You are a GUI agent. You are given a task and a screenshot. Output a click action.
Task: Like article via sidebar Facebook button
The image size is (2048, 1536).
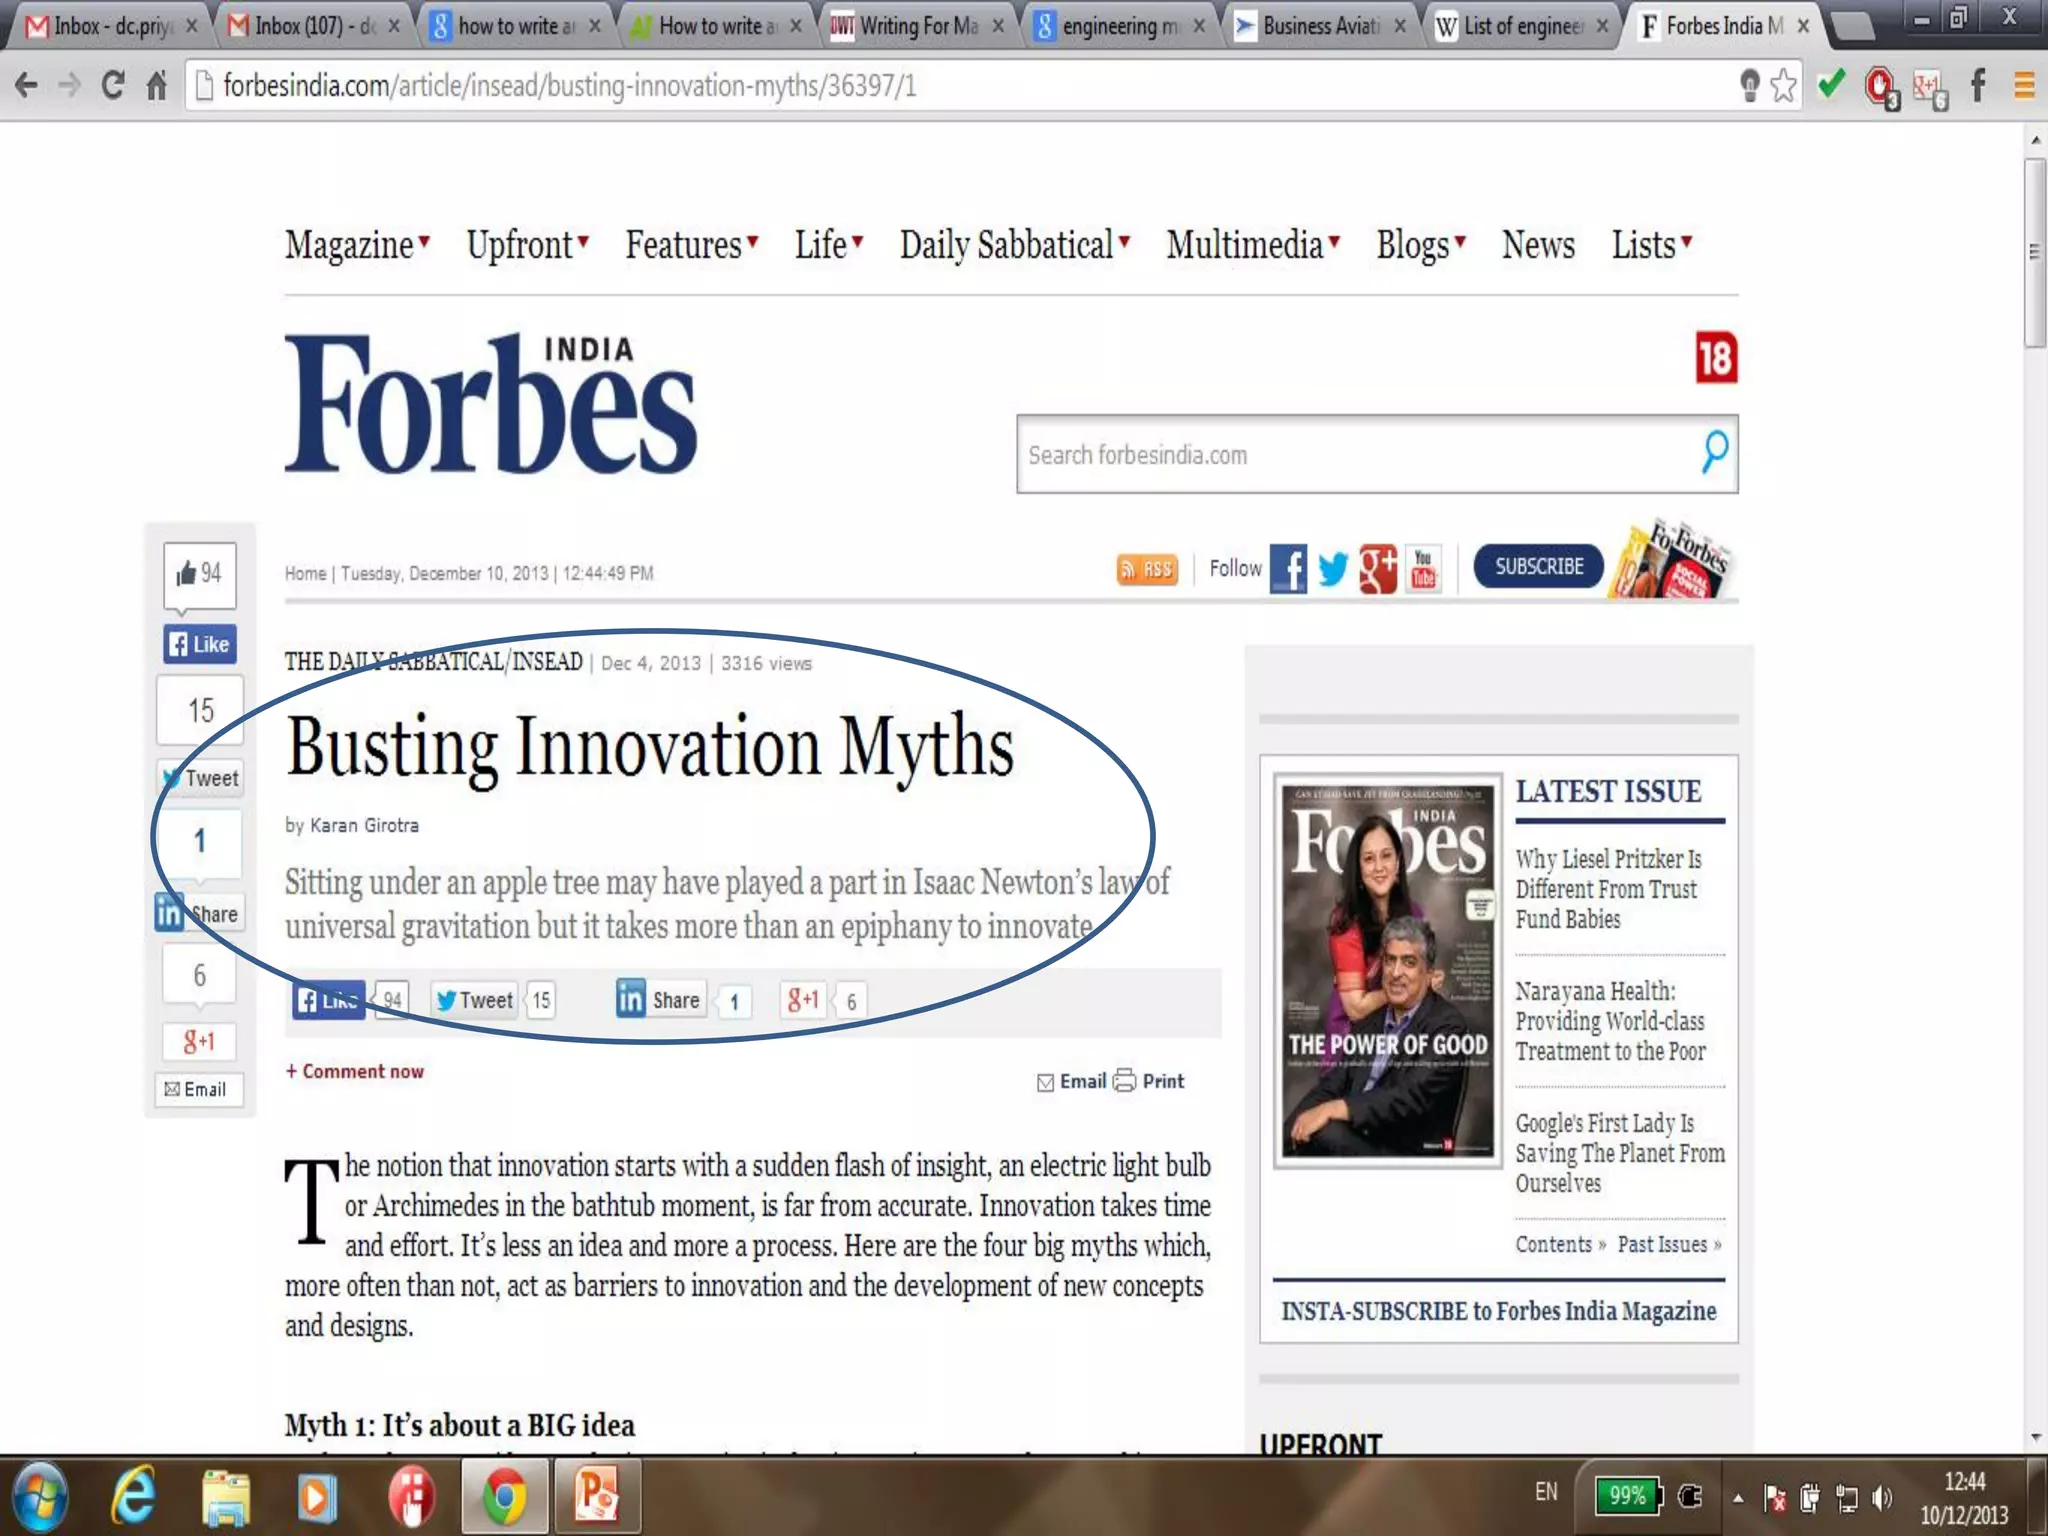click(x=199, y=644)
